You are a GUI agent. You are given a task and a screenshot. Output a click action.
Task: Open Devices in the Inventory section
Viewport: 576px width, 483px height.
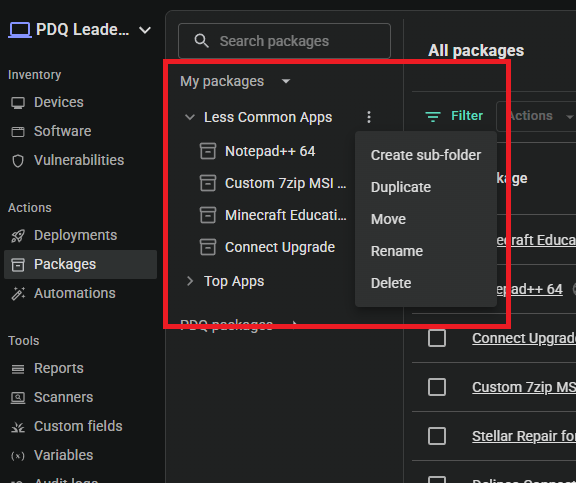[x=58, y=102]
